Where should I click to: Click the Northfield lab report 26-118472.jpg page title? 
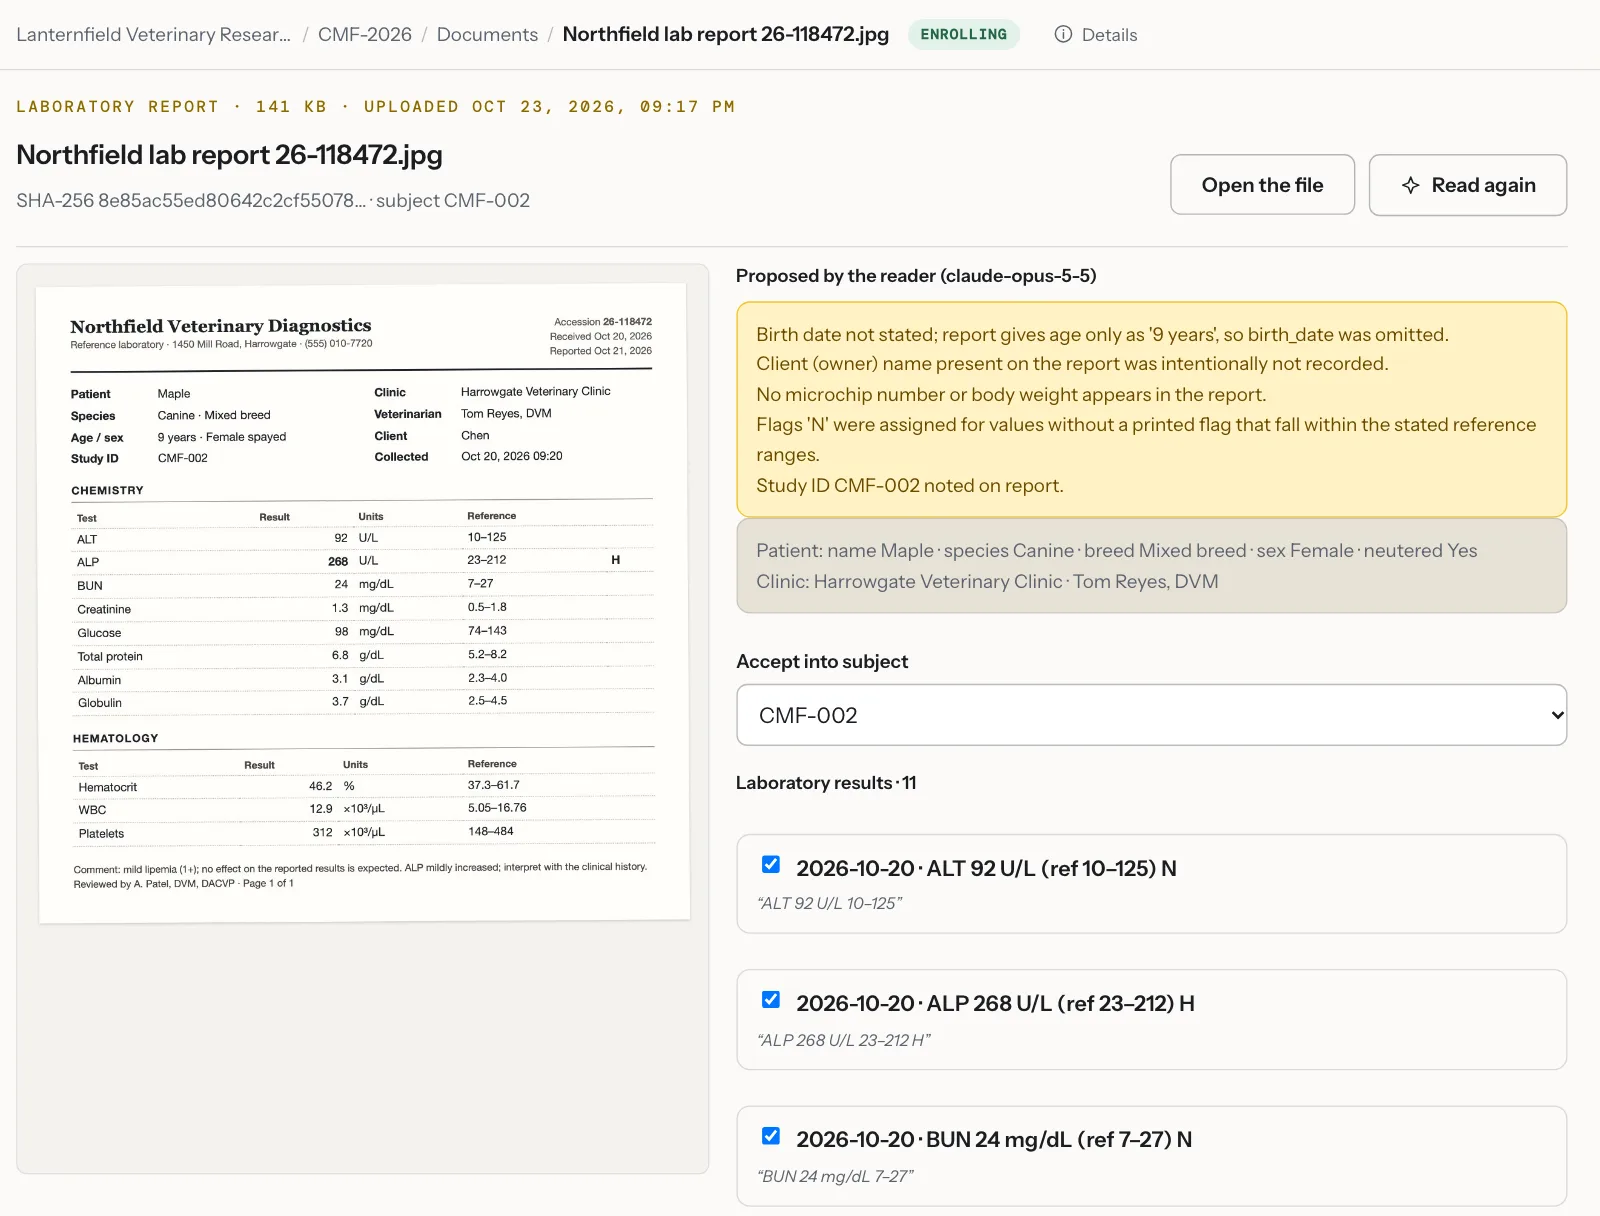(x=229, y=155)
